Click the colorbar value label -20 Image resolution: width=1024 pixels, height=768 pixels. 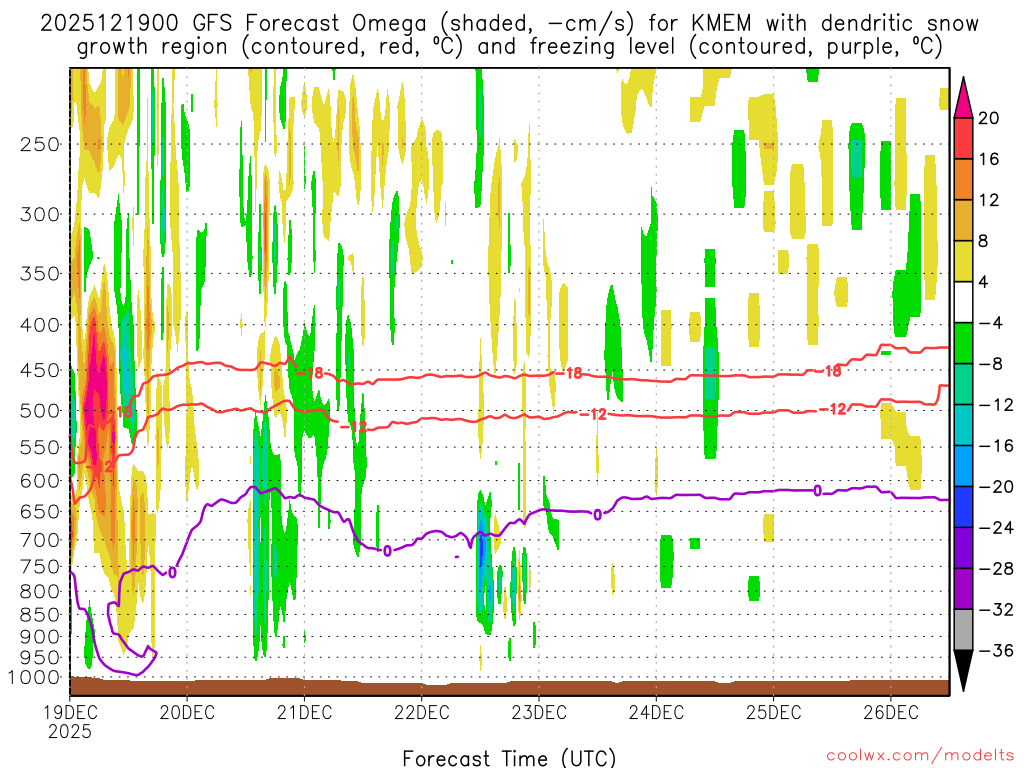coord(996,487)
